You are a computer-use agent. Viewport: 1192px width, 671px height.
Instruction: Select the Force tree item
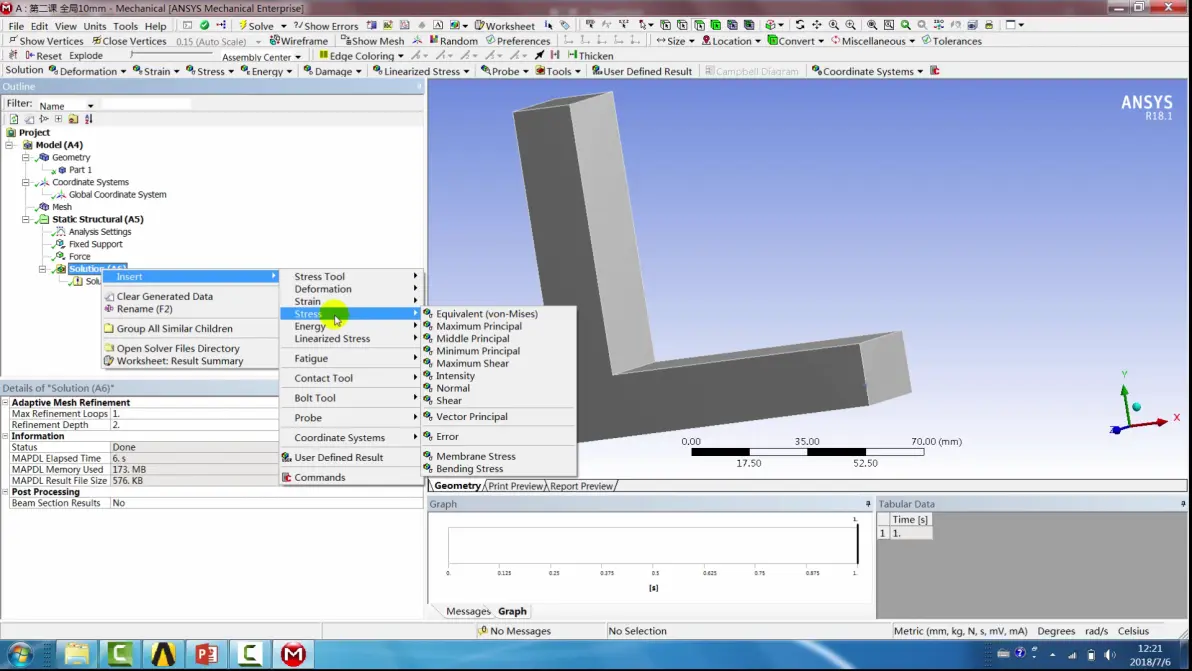click(79, 257)
